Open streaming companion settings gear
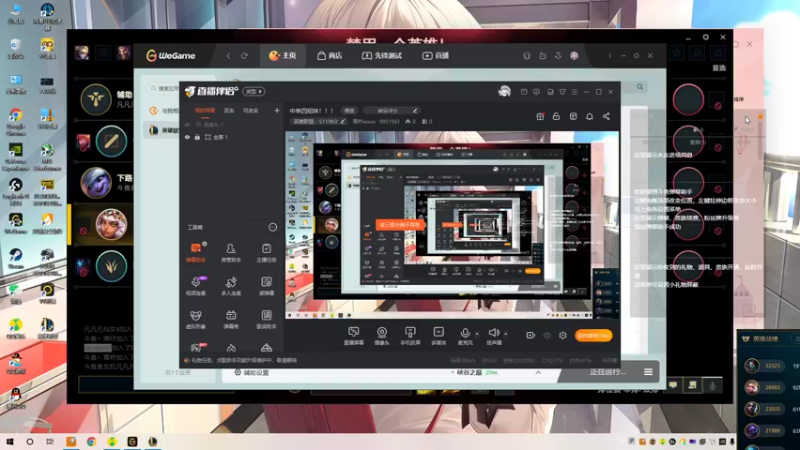 pyautogui.click(x=563, y=335)
